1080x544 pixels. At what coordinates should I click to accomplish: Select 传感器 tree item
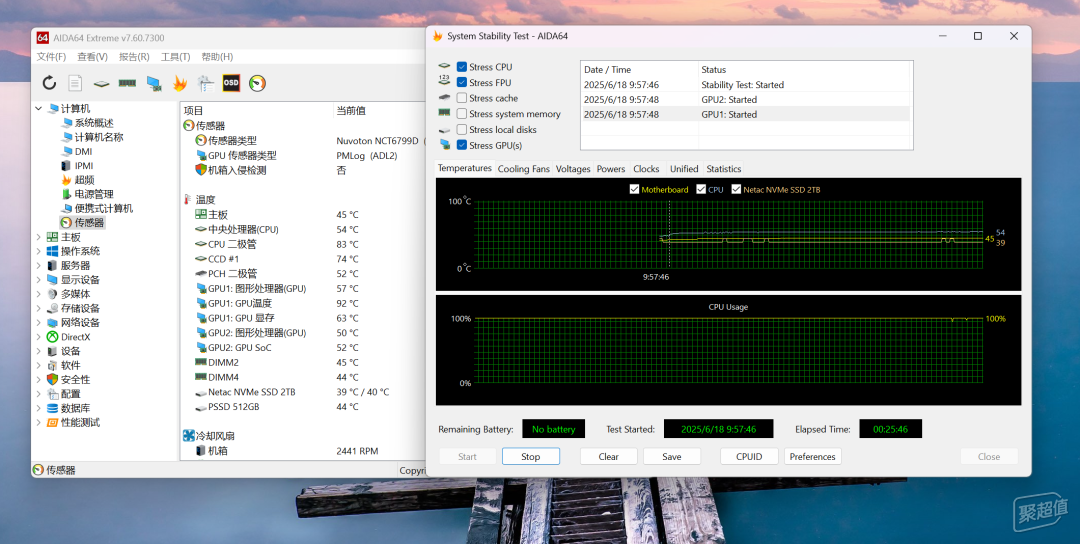point(89,222)
